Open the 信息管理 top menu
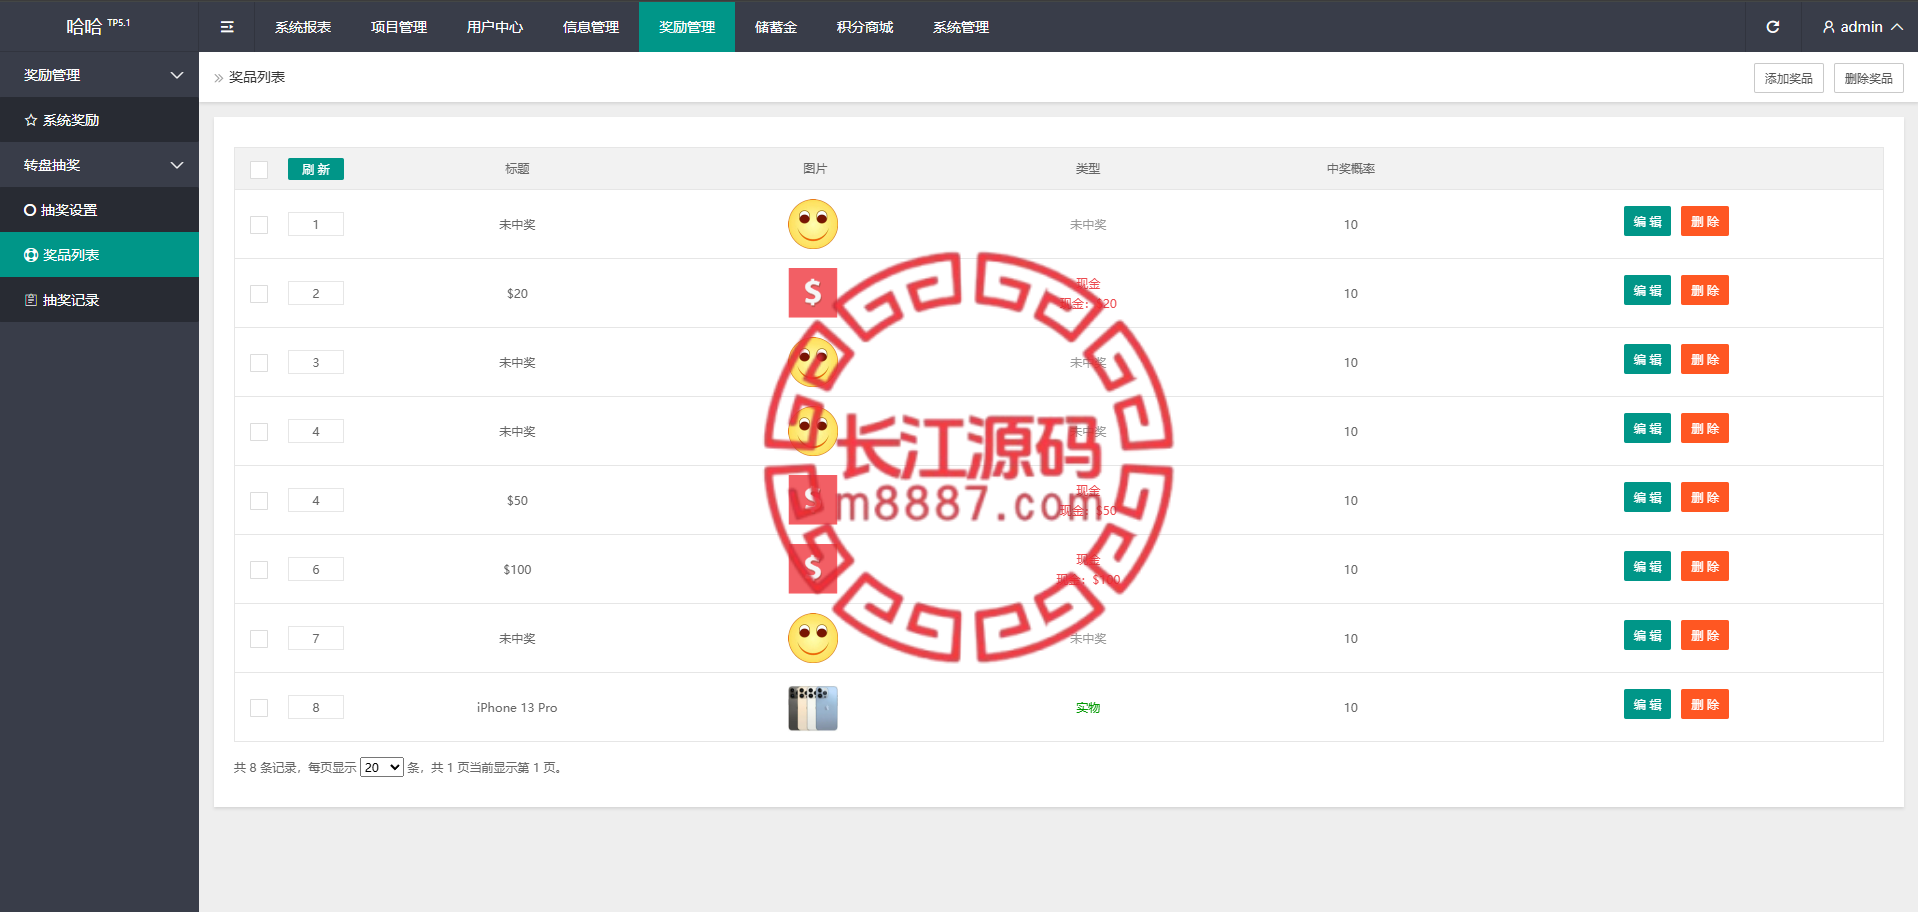Viewport: 1918px width, 912px height. (x=591, y=27)
